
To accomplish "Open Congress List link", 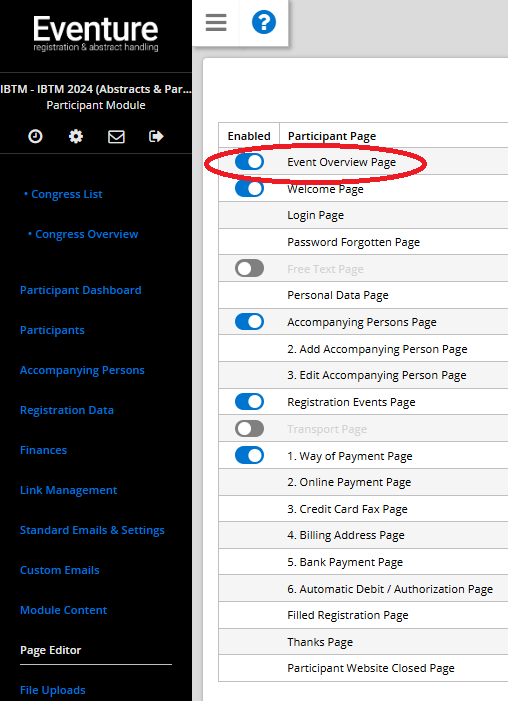I will click(x=66, y=194).
